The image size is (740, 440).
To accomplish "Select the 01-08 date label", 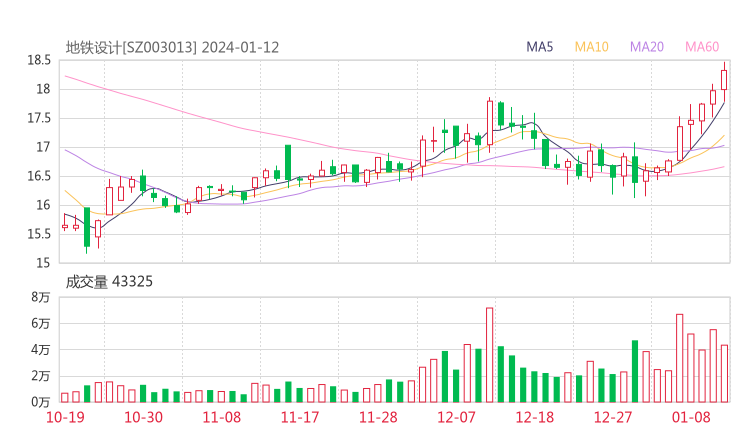I will [691, 417].
